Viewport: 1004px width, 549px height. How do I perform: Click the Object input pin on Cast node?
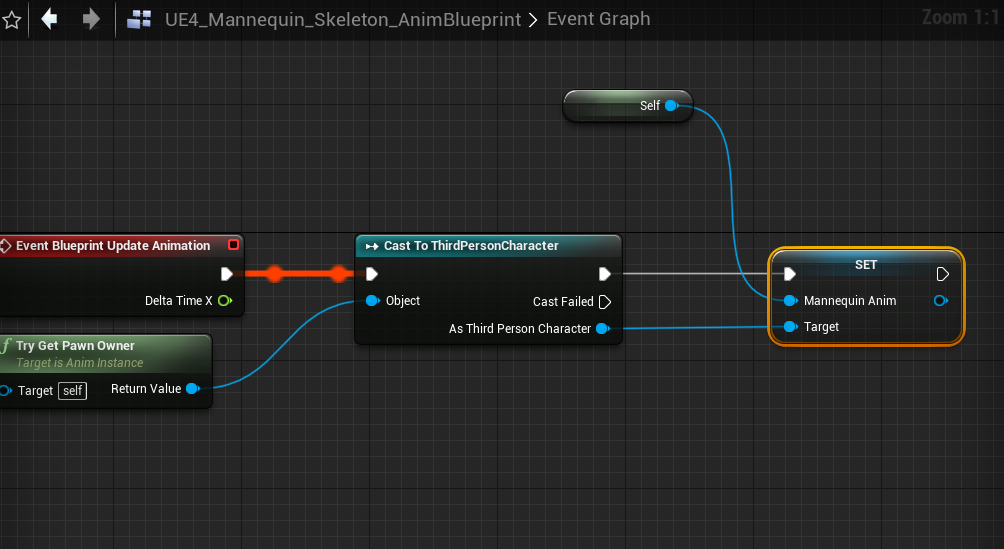pos(373,300)
